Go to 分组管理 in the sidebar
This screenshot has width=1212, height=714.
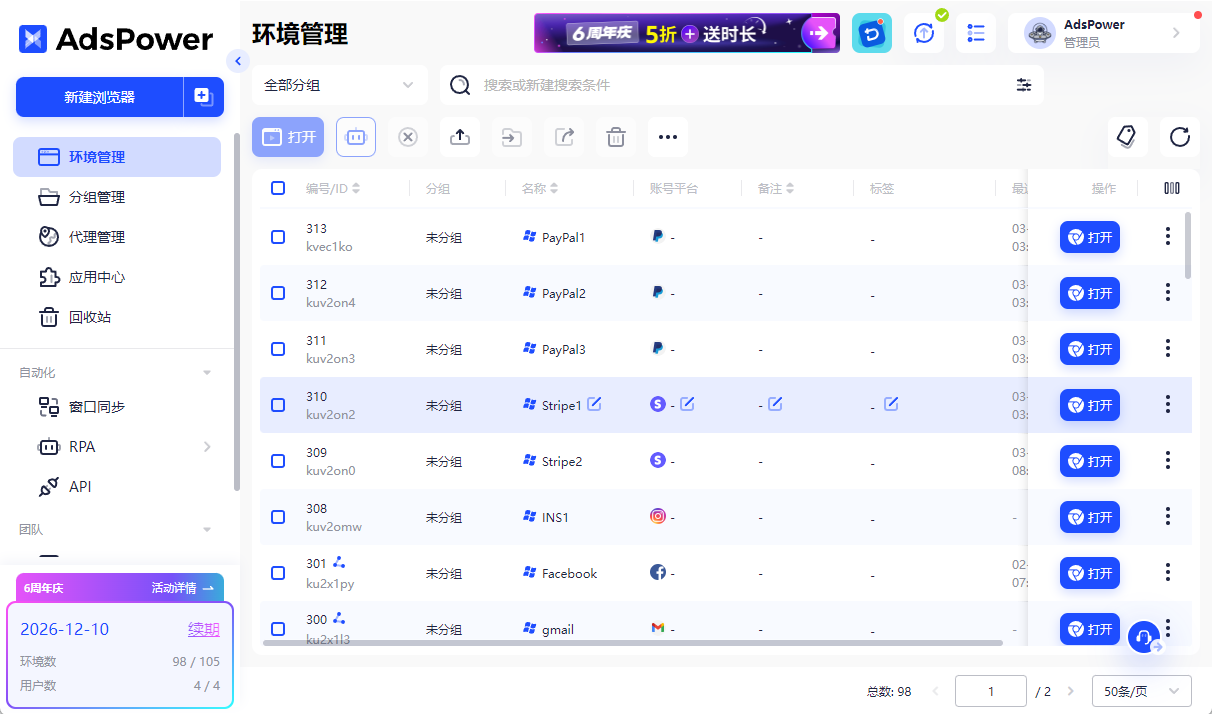(x=96, y=197)
